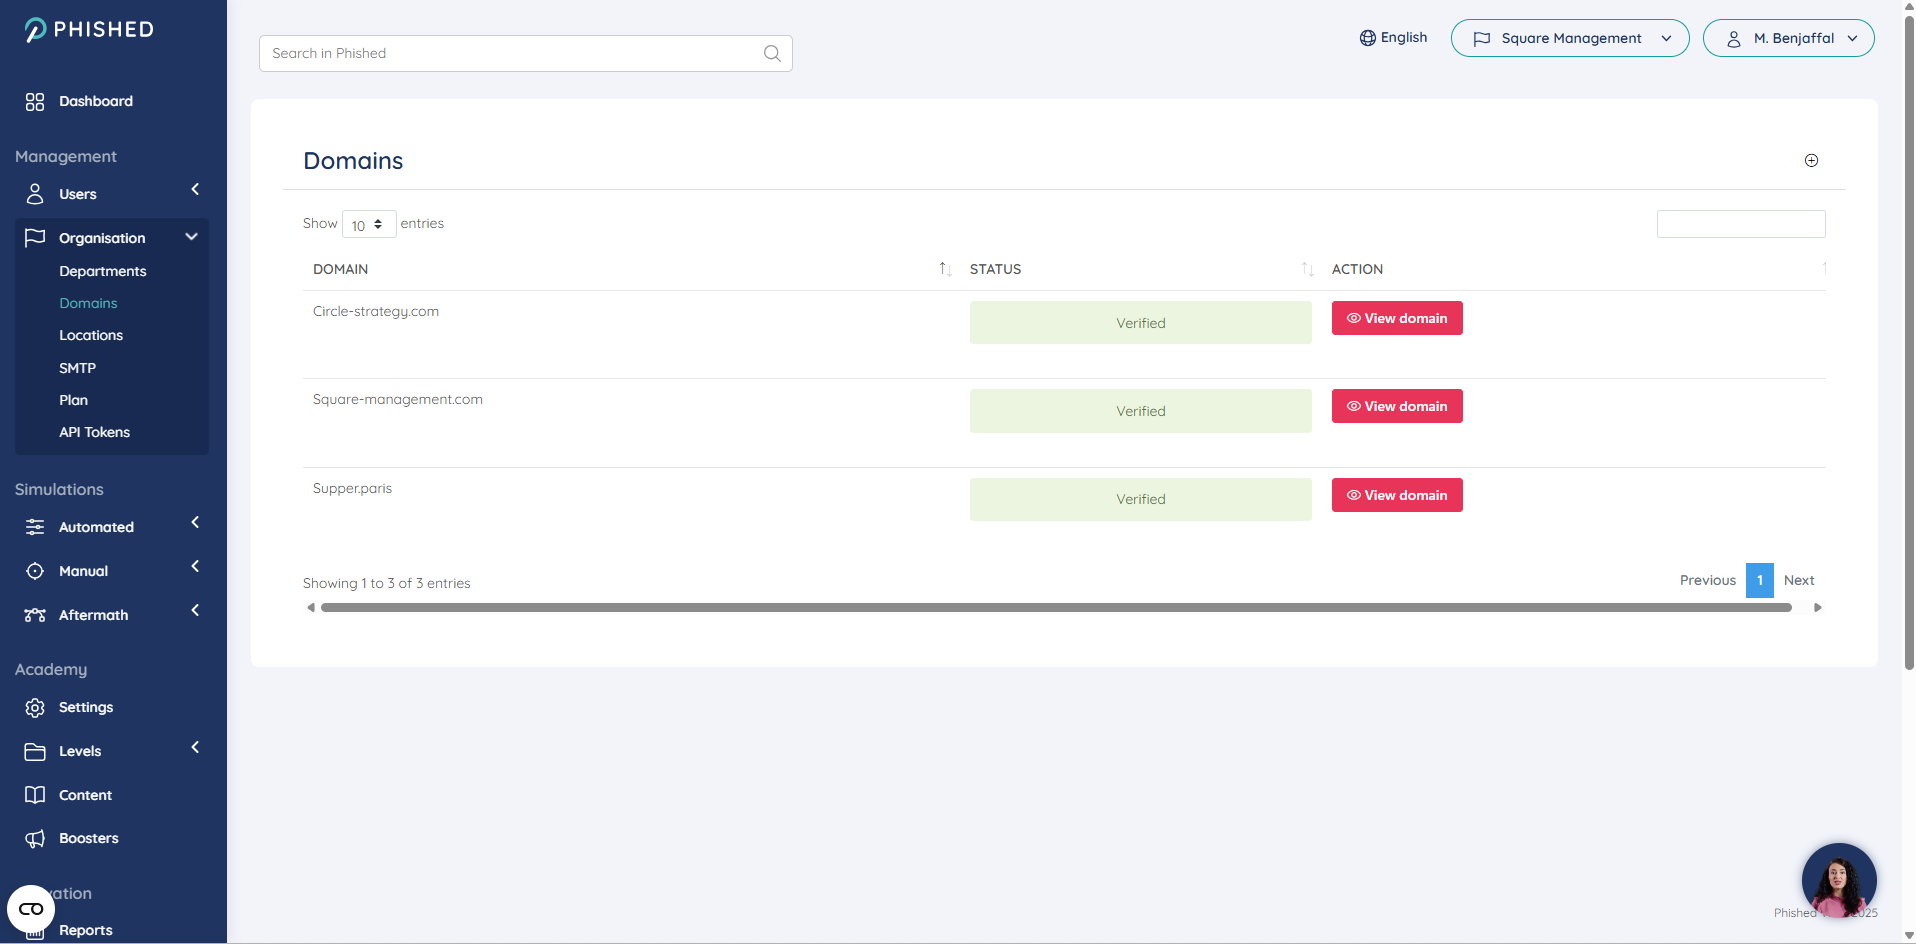Click the horizontal table scrollbar

click(1055, 608)
